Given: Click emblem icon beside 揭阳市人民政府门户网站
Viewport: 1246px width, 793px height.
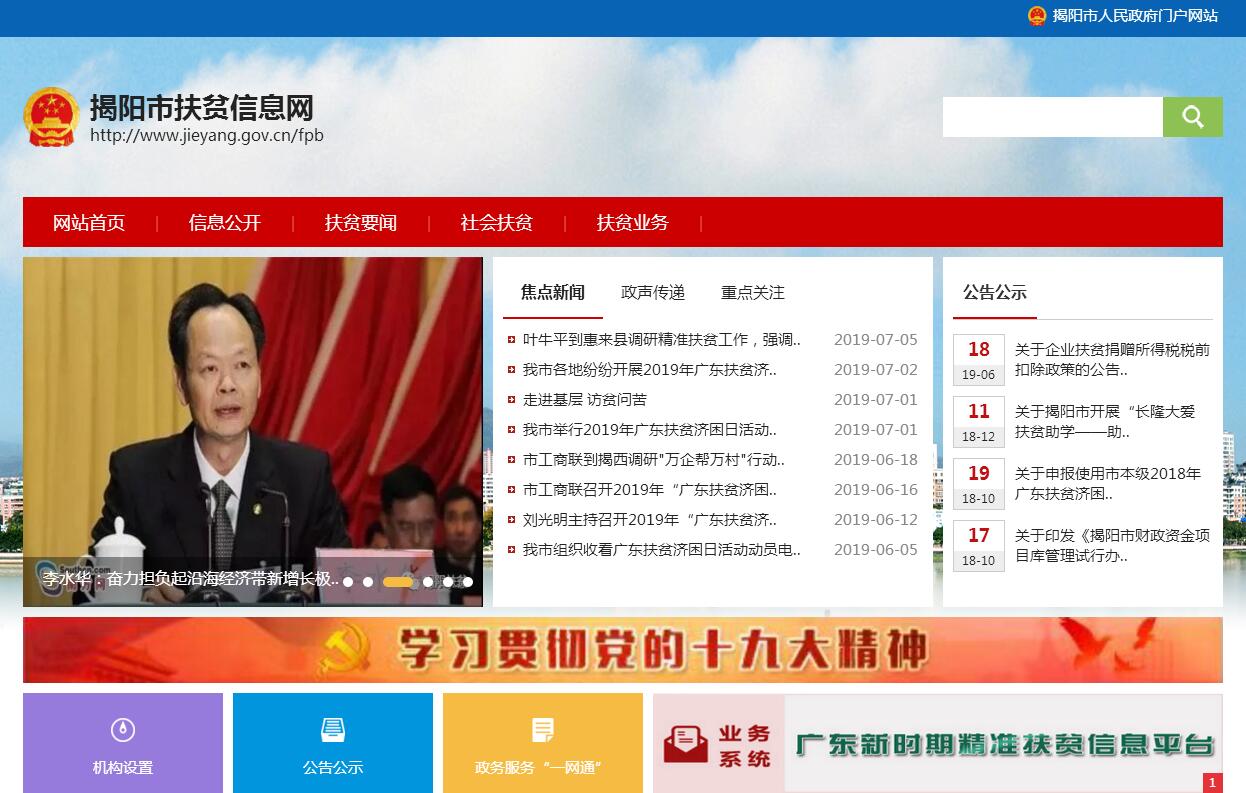Looking at the screenshot, I should pyautogui.click(x=1037, y=16).
